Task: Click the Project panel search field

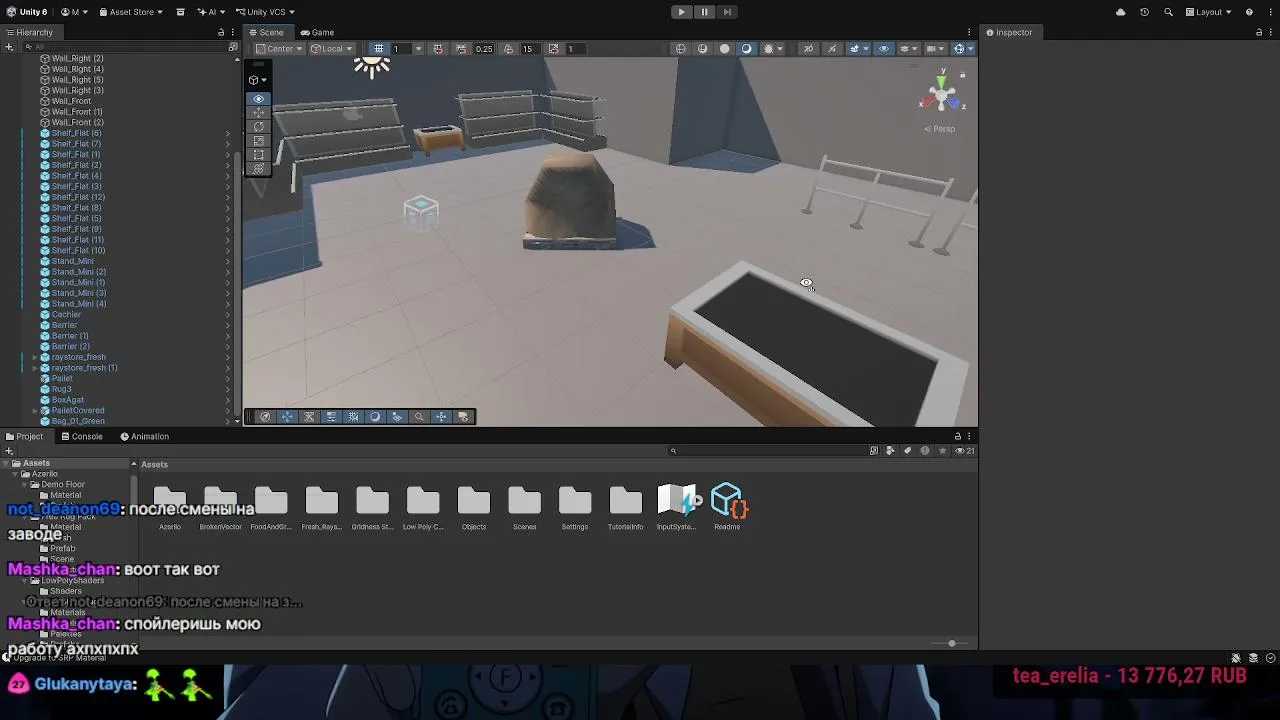Action: click(x=768, y=450)
